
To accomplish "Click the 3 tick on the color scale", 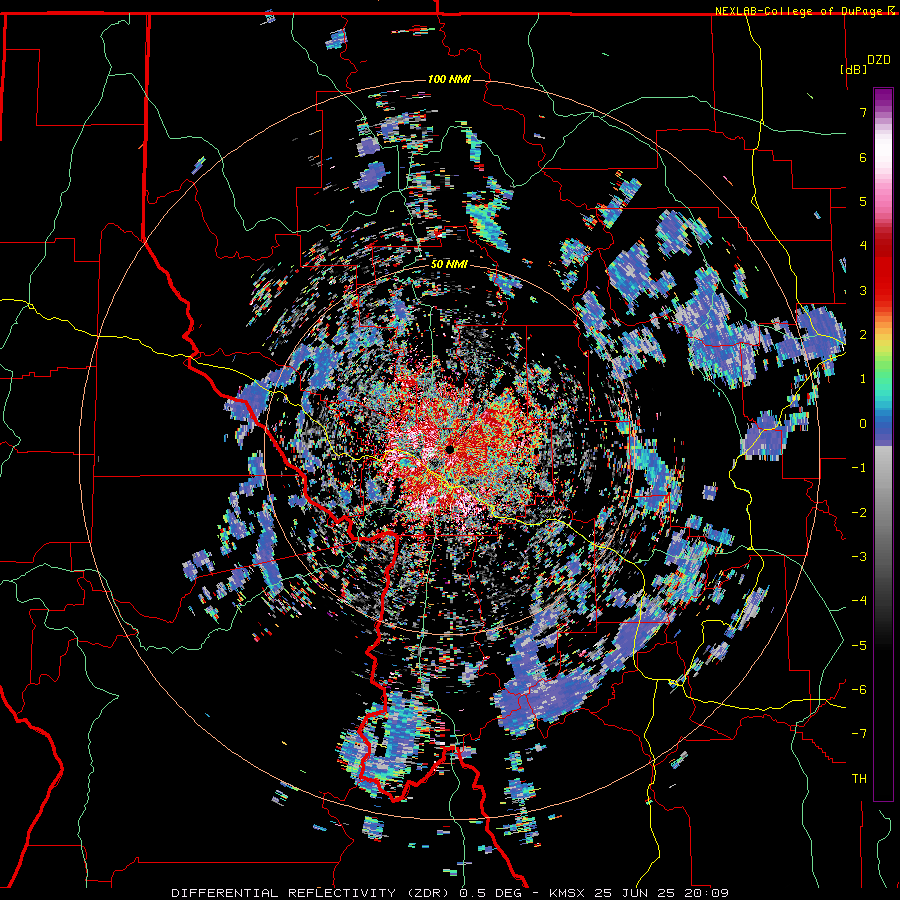I will point(863,290).
